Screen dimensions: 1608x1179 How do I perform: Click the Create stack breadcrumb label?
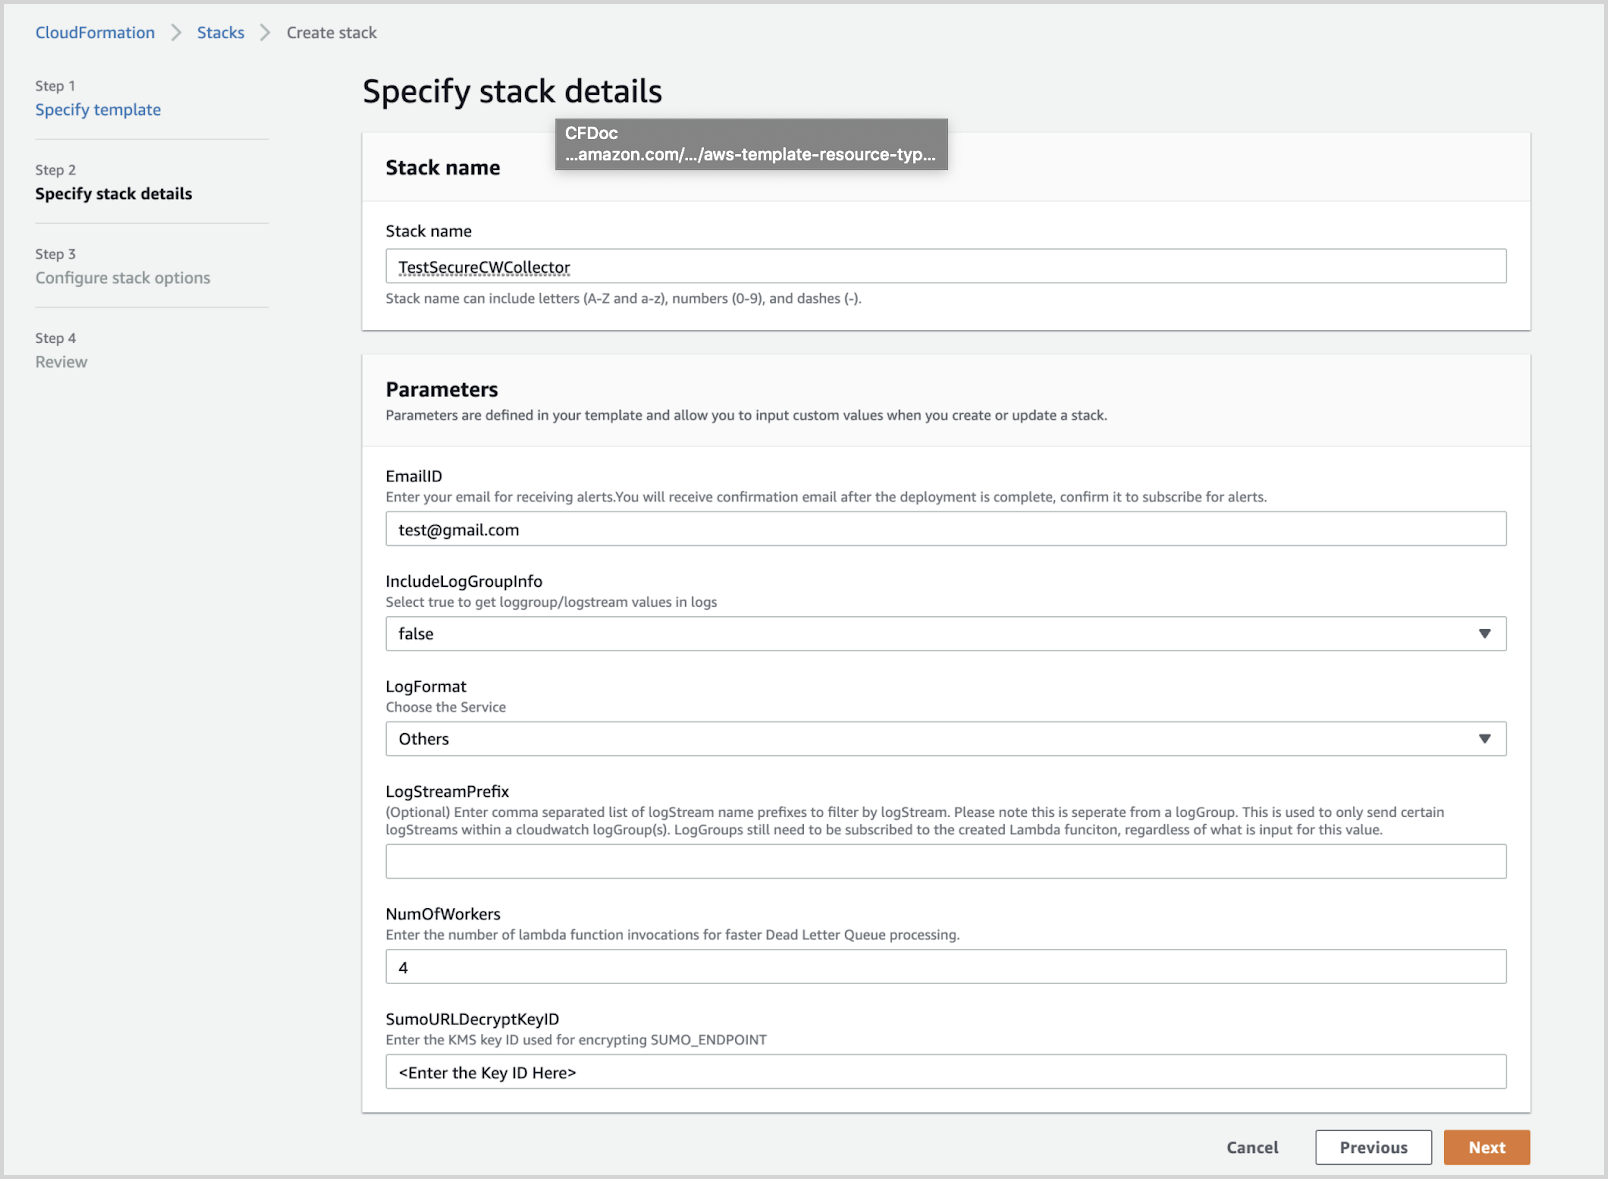tap(331, 32)
